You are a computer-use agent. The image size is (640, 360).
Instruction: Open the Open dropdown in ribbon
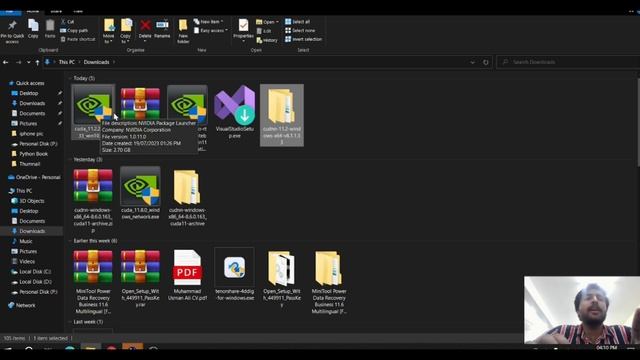[267, 22]
